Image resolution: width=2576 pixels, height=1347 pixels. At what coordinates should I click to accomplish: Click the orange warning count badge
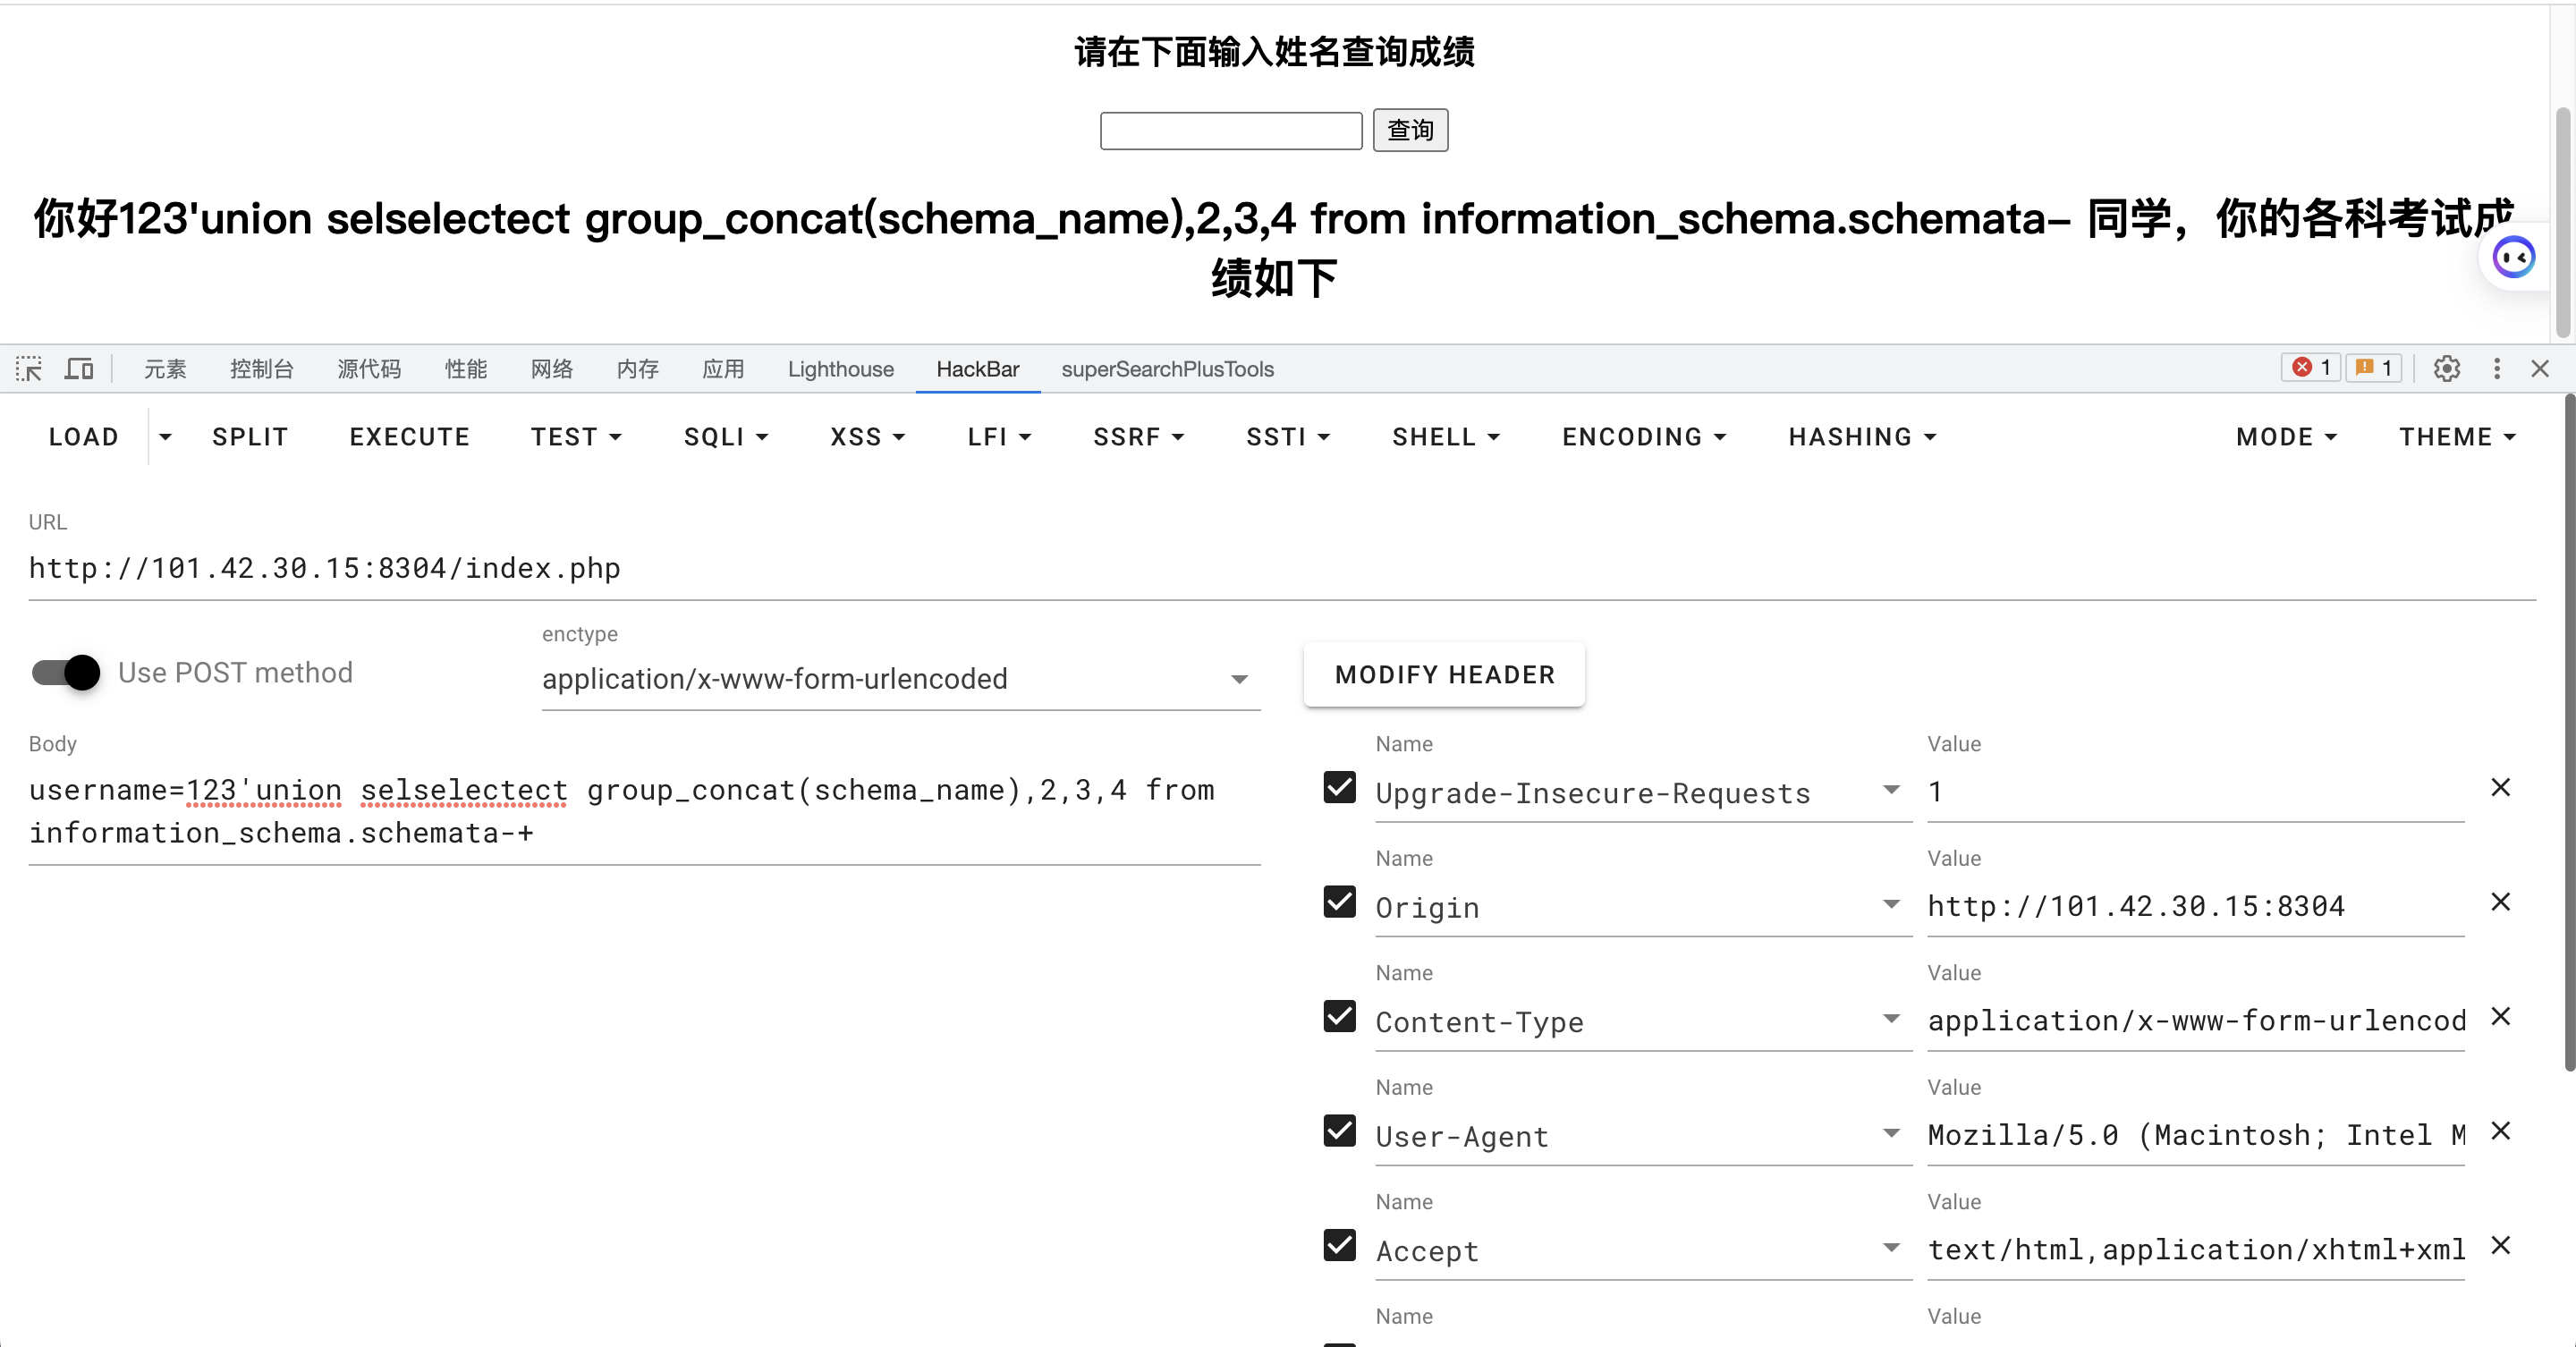[x=2373, y=368]
